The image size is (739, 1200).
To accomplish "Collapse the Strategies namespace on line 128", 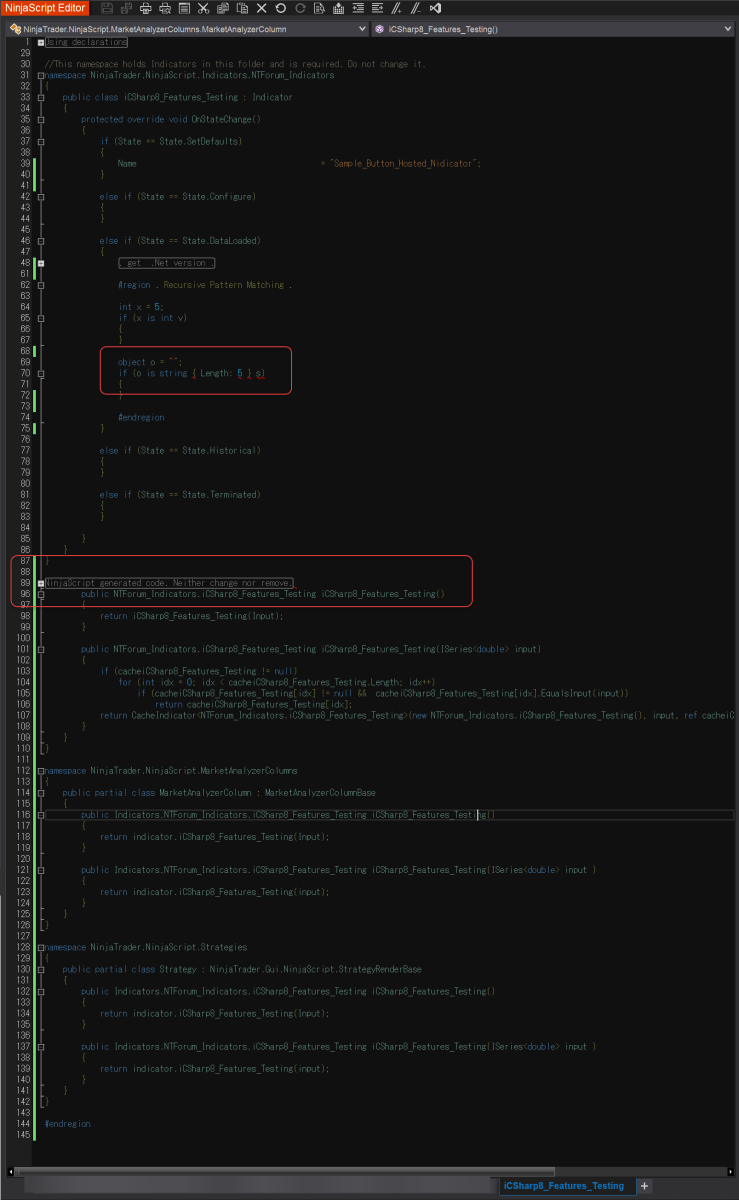I will point(41,947).
